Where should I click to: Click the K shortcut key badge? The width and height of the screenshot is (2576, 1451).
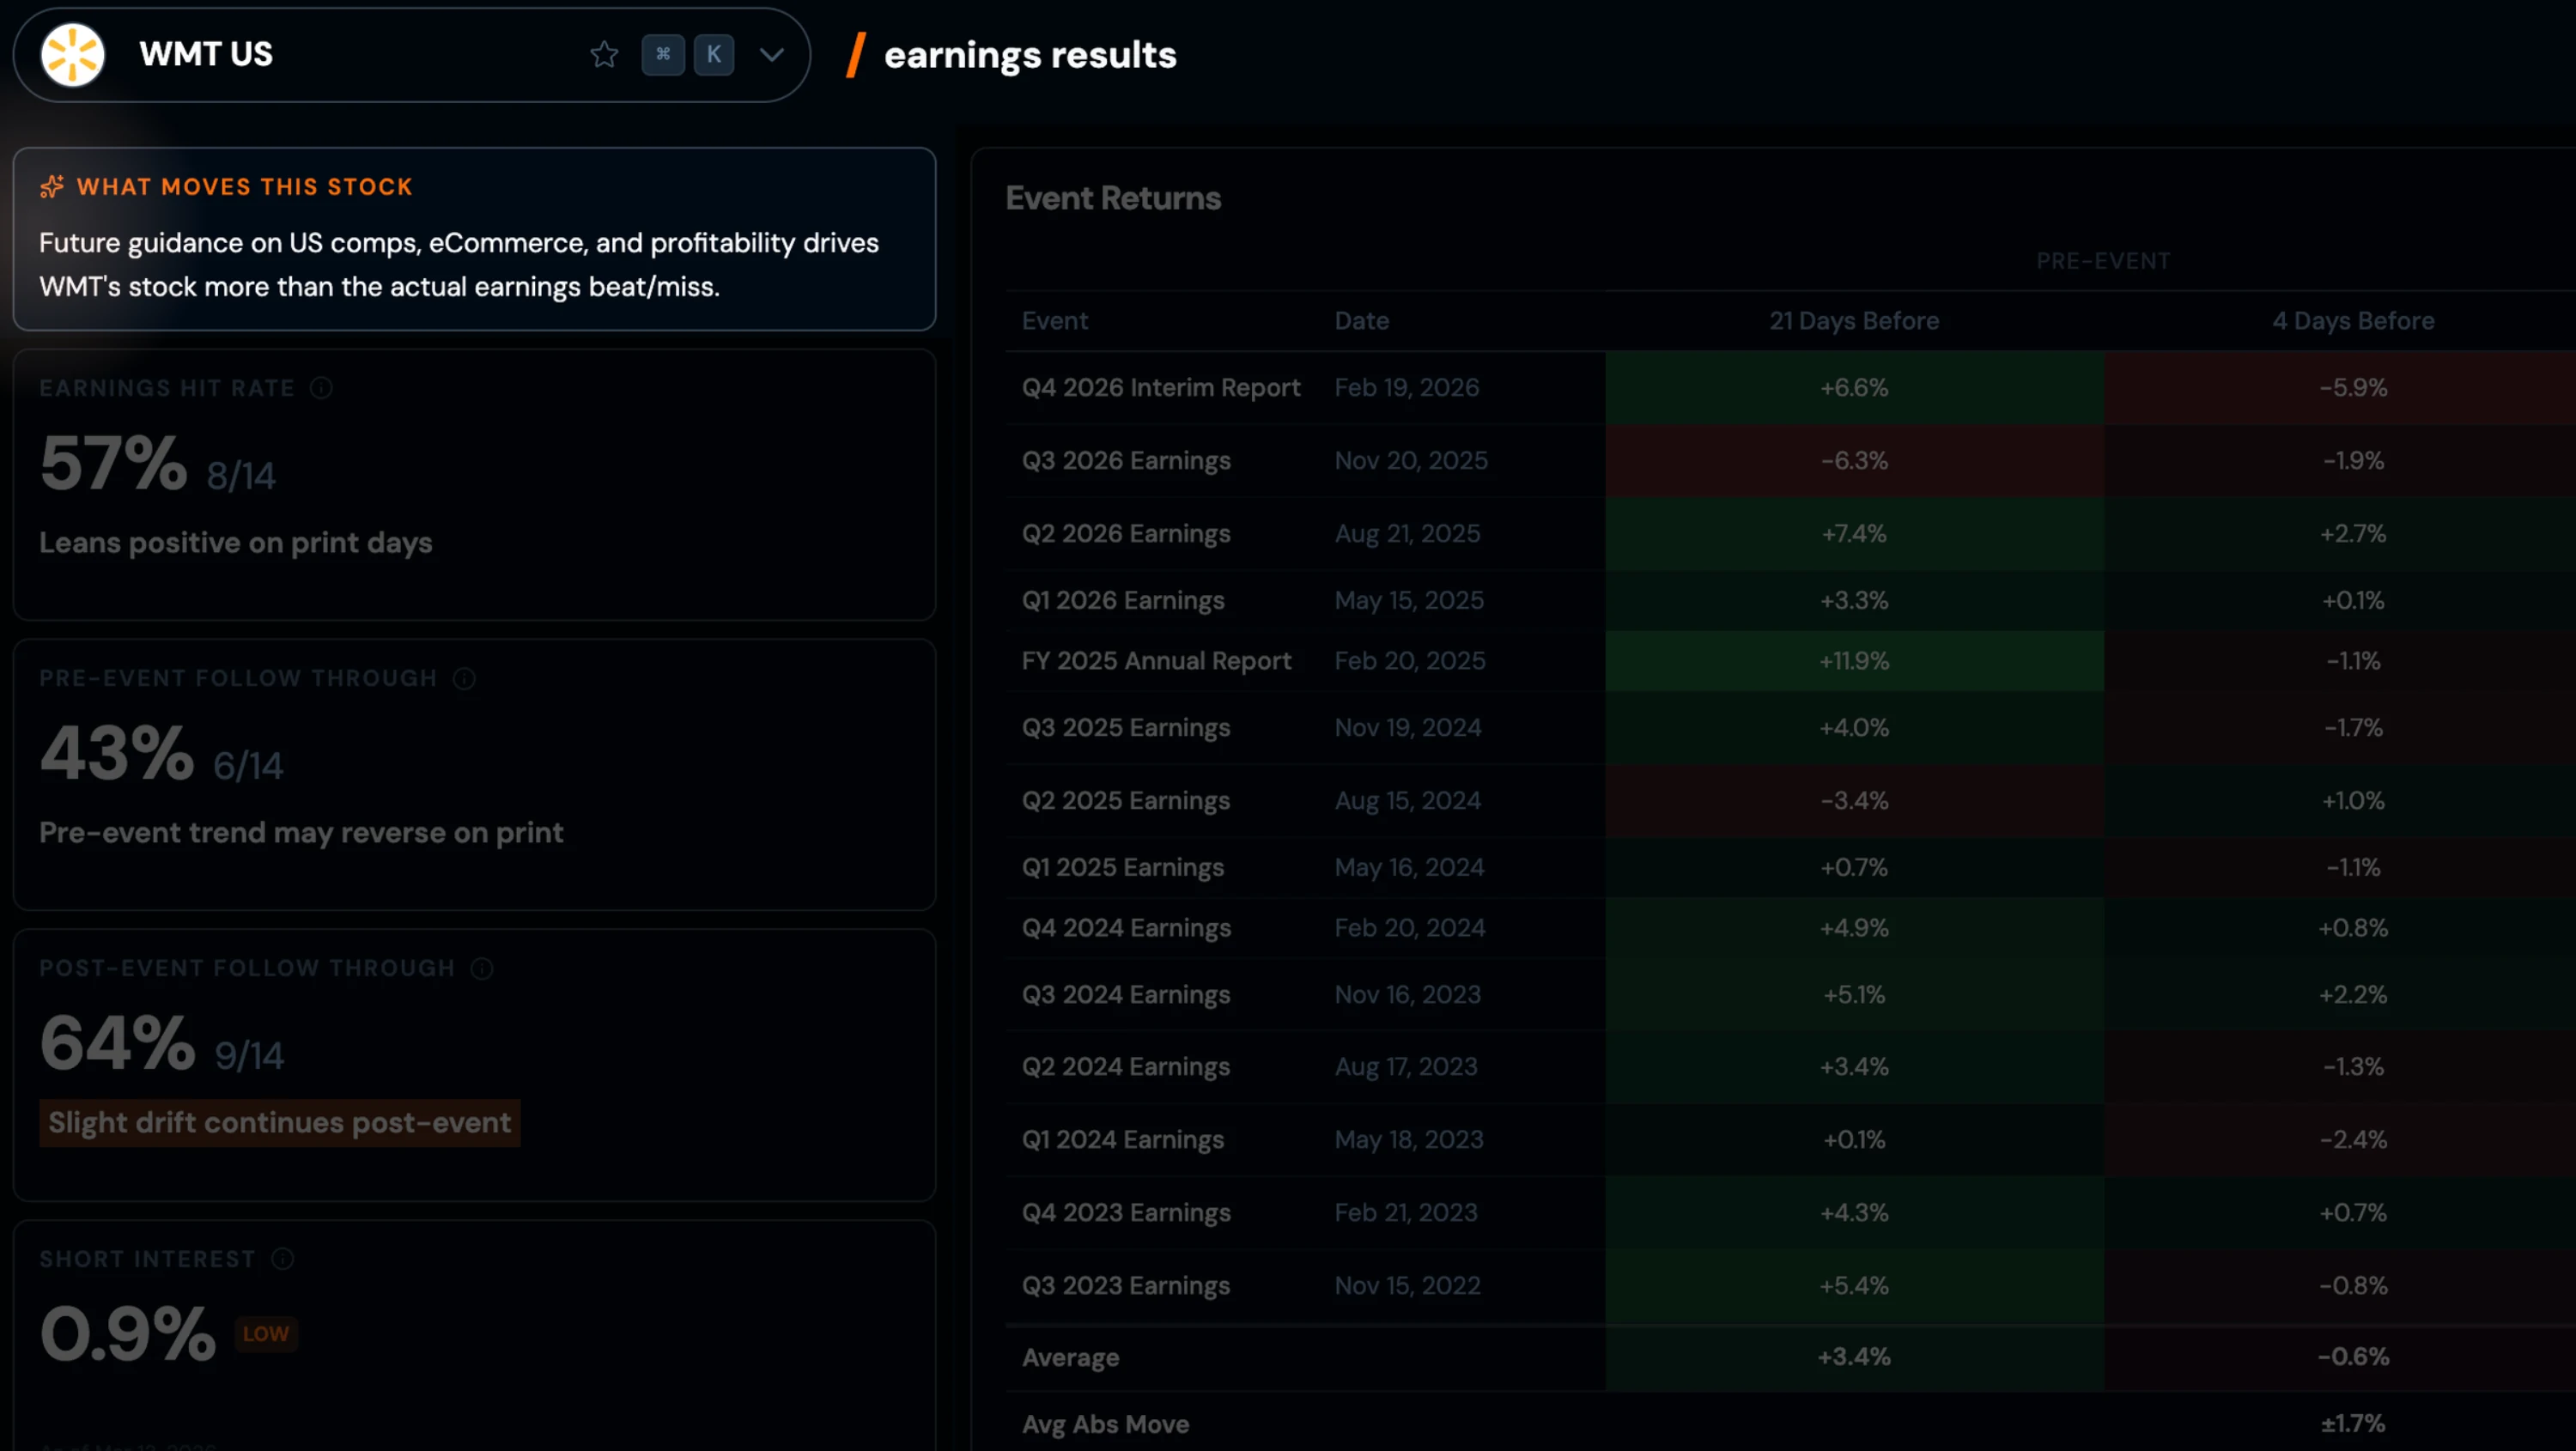[x=714, y=55]
